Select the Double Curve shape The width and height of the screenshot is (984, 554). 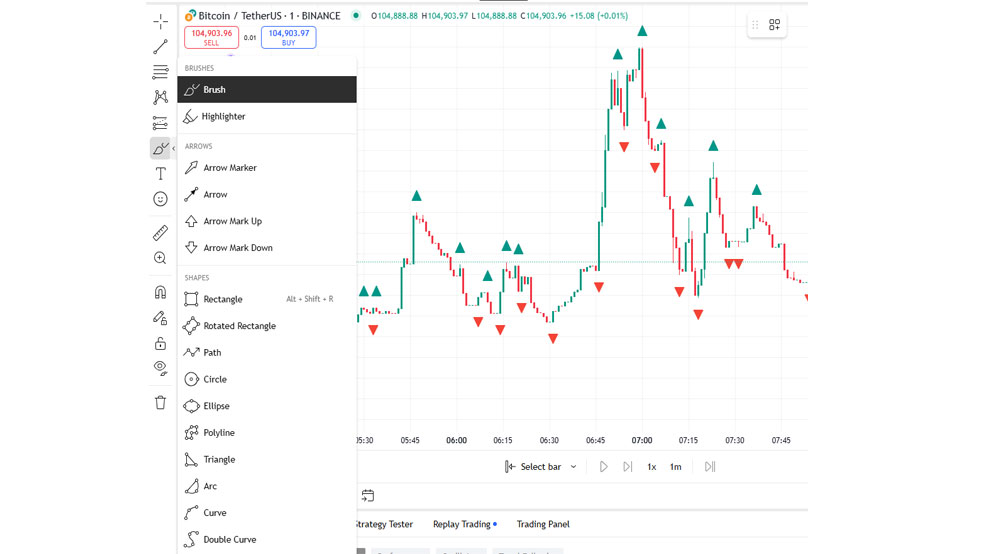[x=267, y=539]
